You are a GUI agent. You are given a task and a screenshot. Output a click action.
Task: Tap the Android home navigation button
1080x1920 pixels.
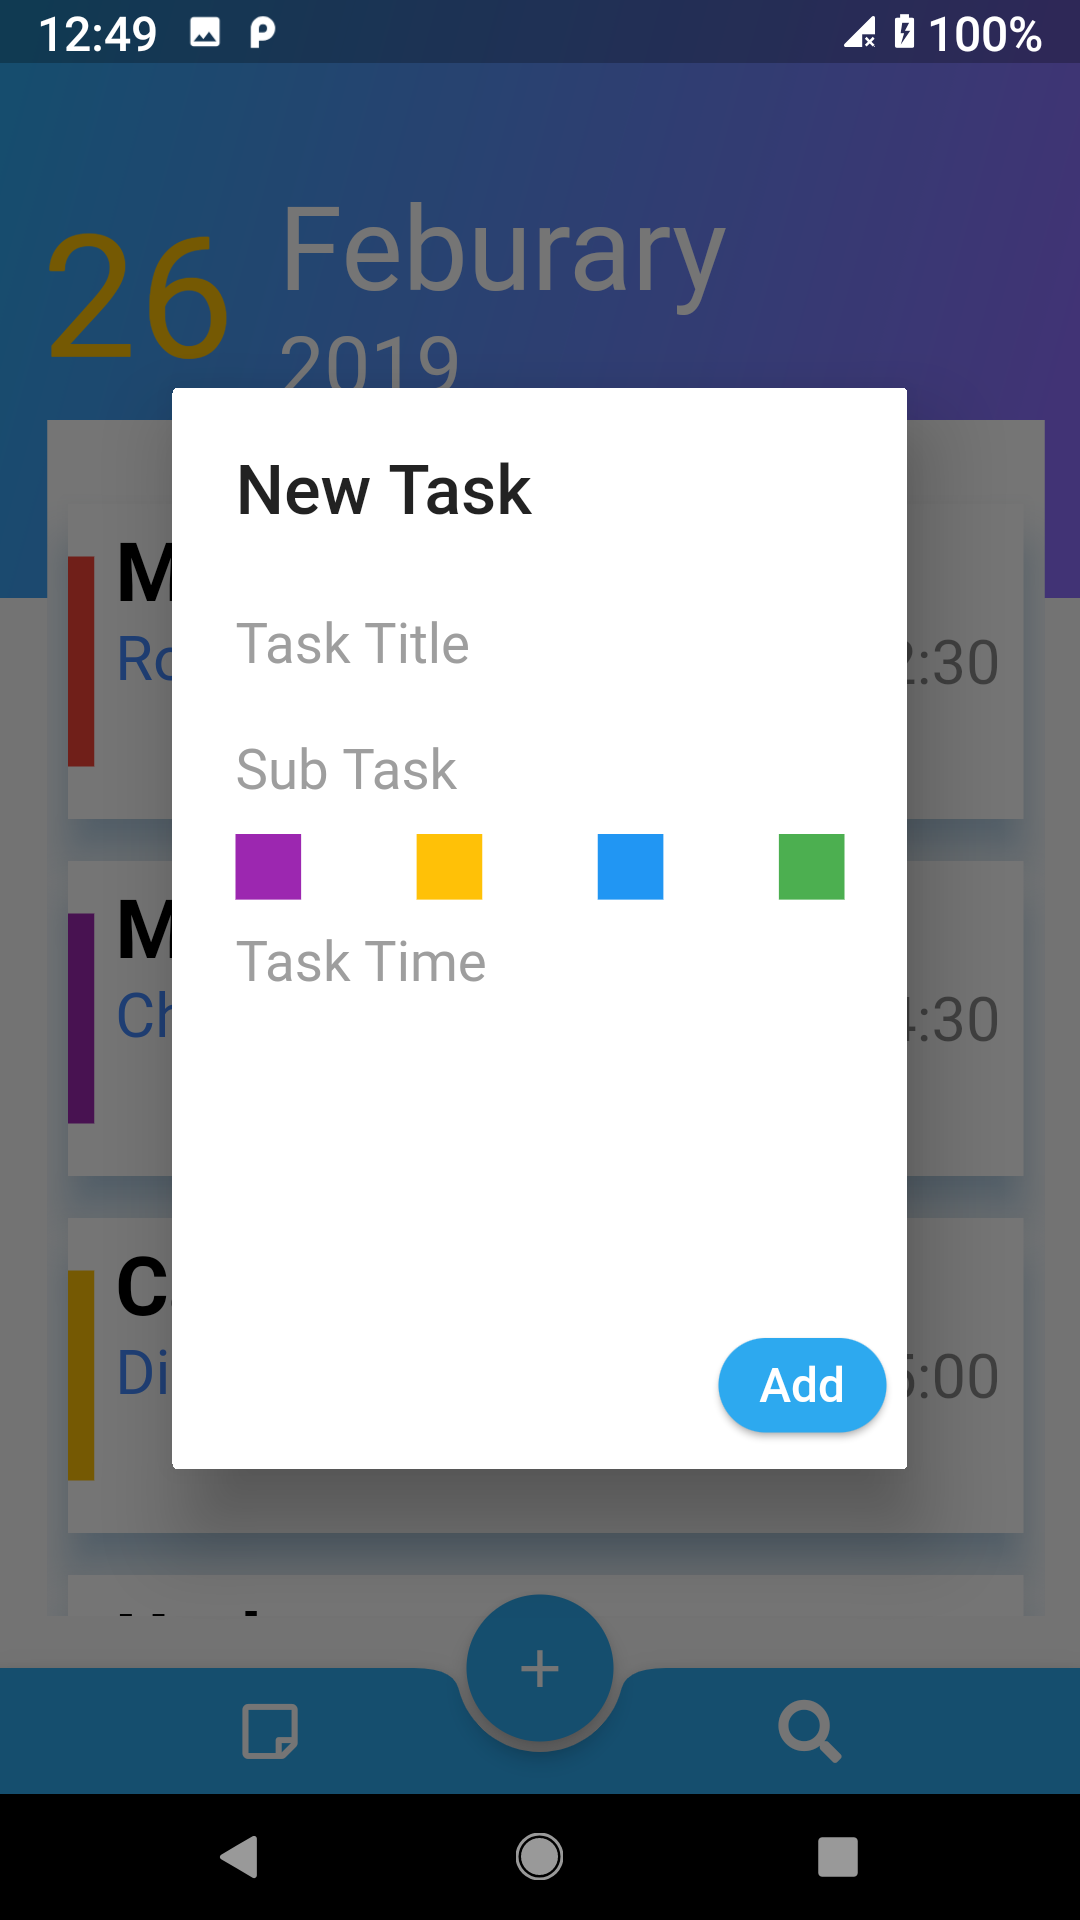click(x=539, y=1857)
